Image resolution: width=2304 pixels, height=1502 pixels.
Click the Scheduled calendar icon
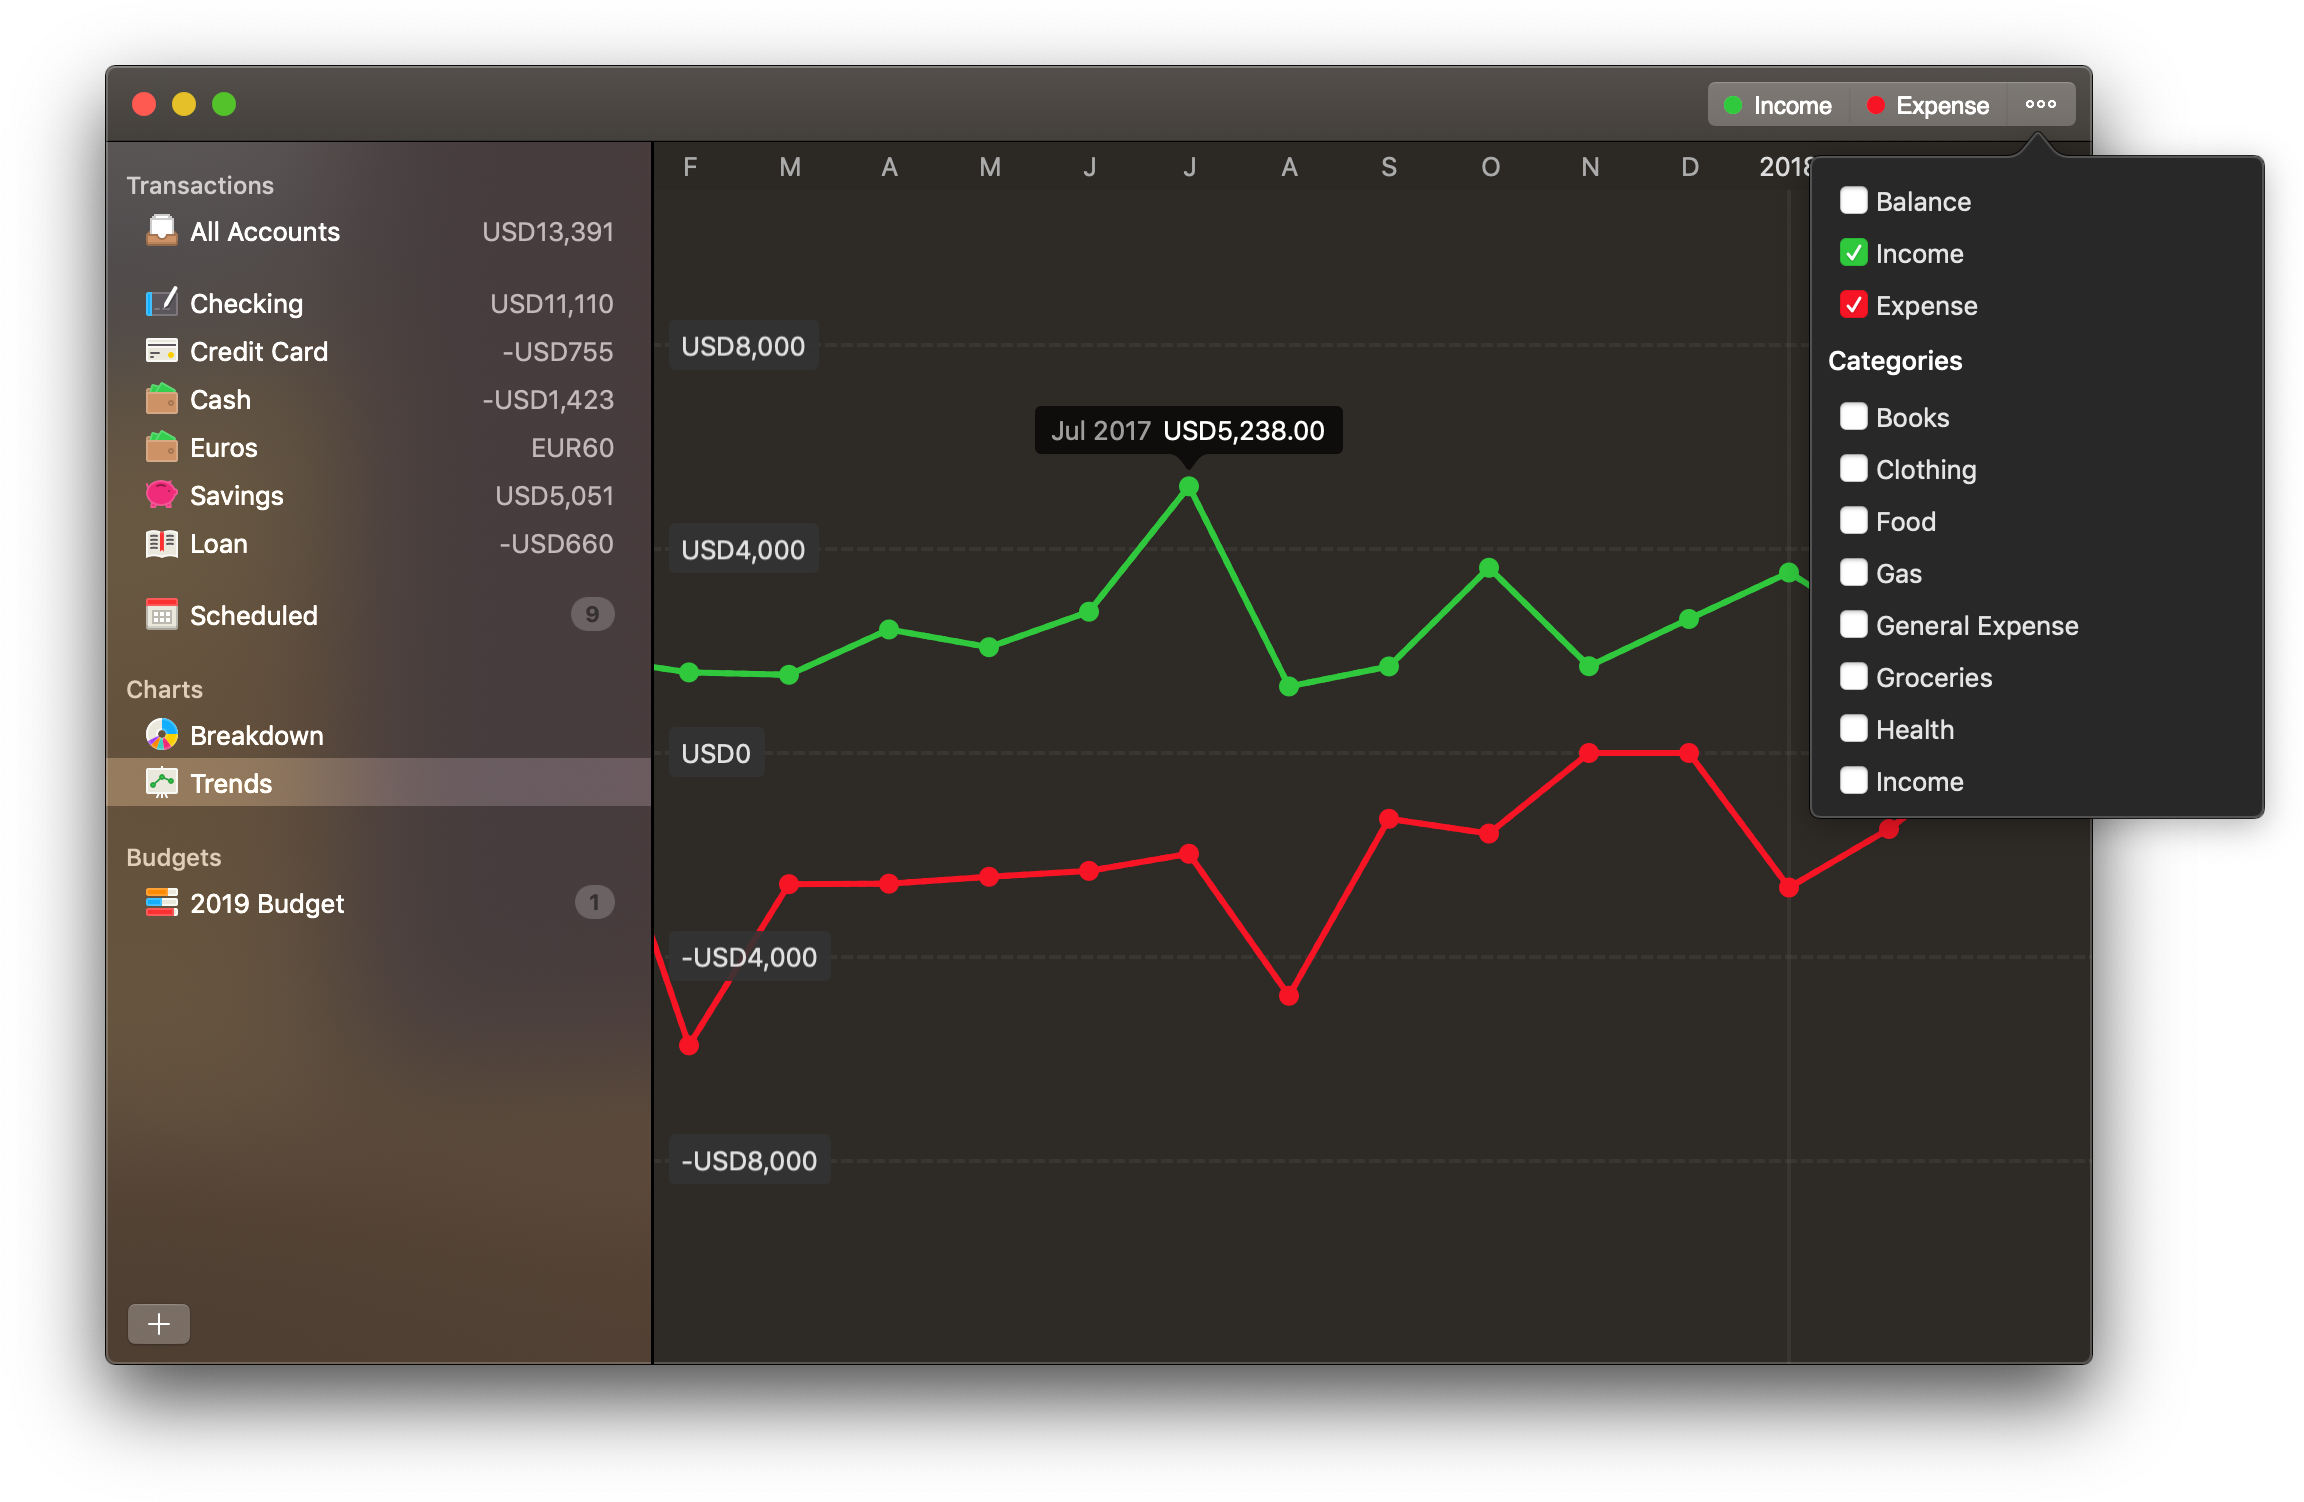(x=161, y=614)
